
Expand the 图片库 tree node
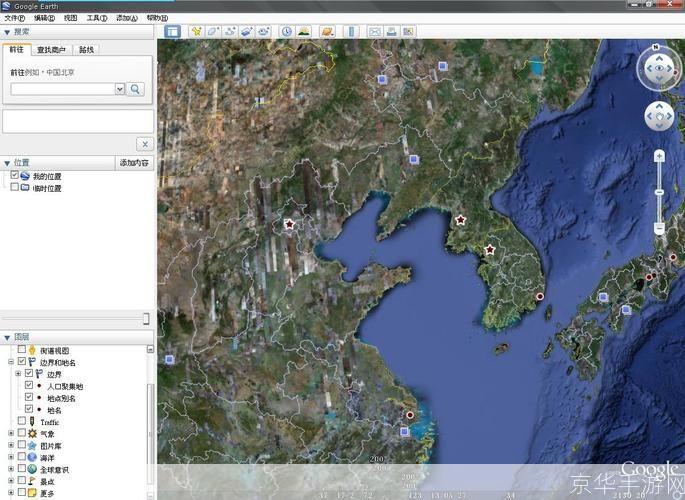[x=11, y=445]
